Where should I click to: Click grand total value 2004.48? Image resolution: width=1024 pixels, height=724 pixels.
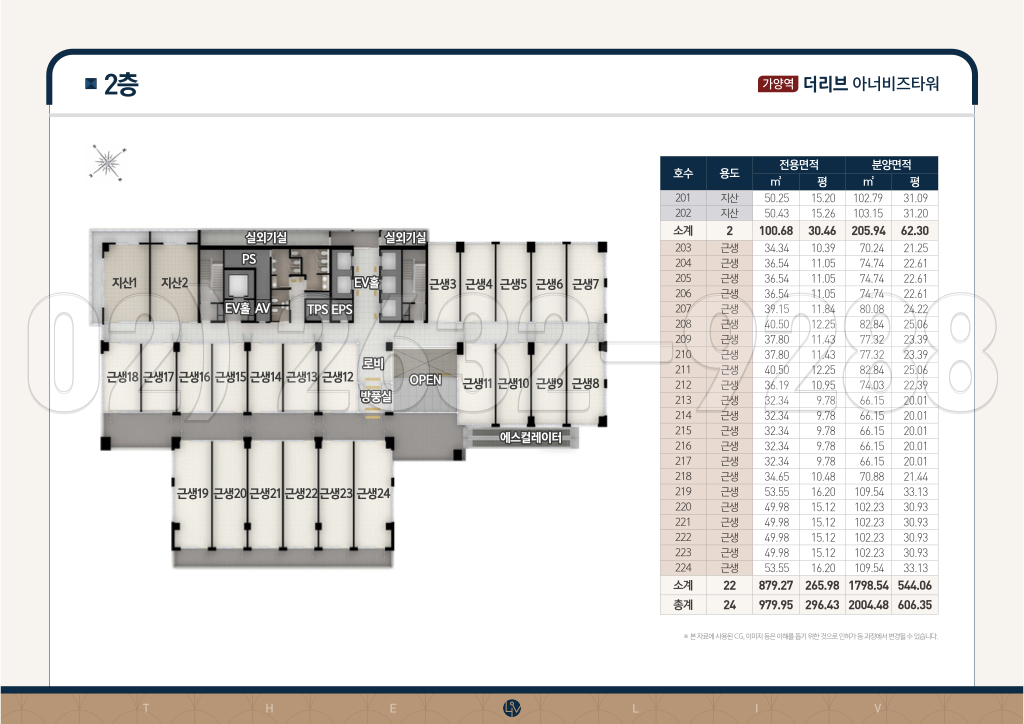tap(869, 605)
